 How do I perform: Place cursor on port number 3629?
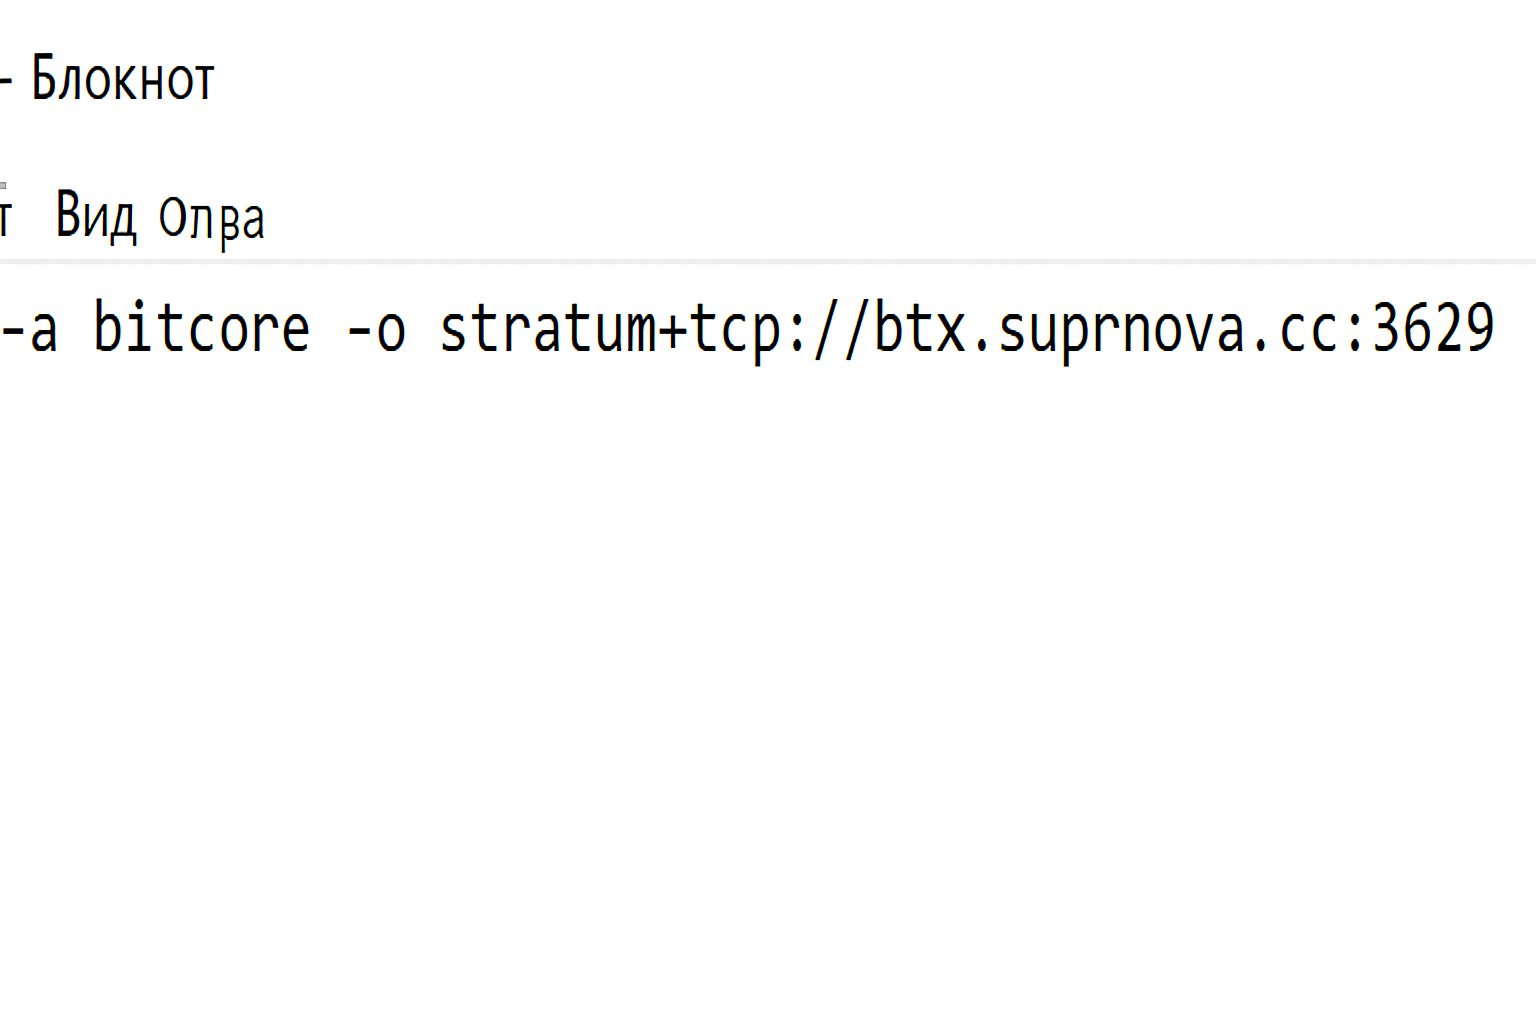pyautogui.click(x=1433, y=329)
